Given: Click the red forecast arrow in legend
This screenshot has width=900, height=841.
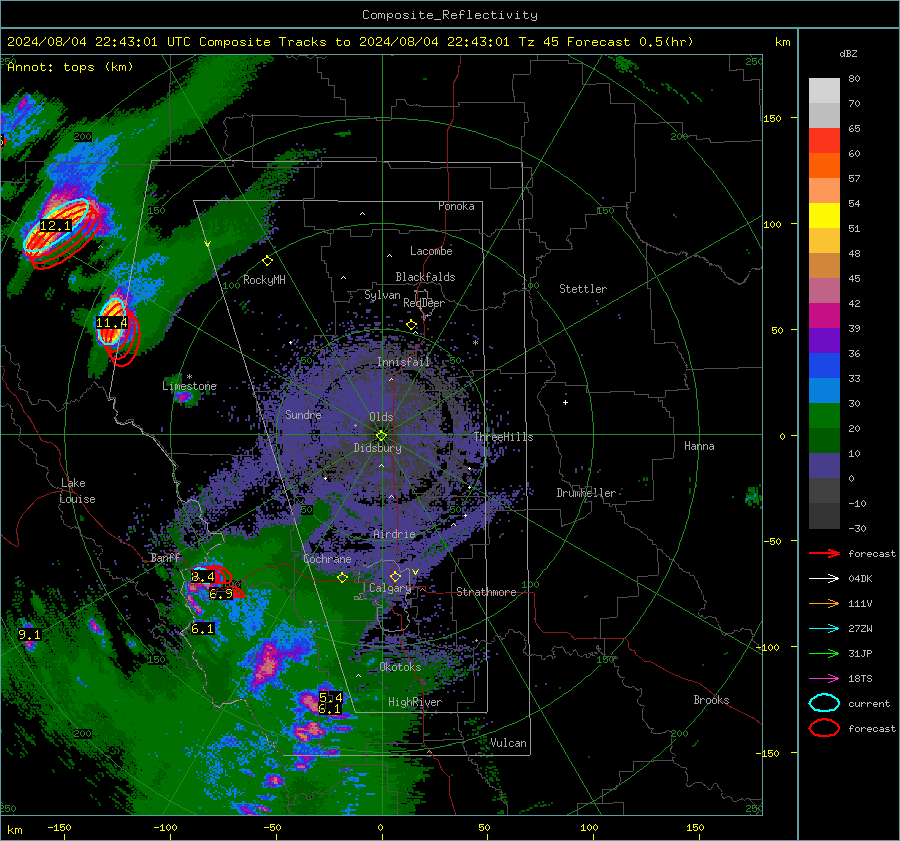Looking at the screenshot, I should click(824, 553).
